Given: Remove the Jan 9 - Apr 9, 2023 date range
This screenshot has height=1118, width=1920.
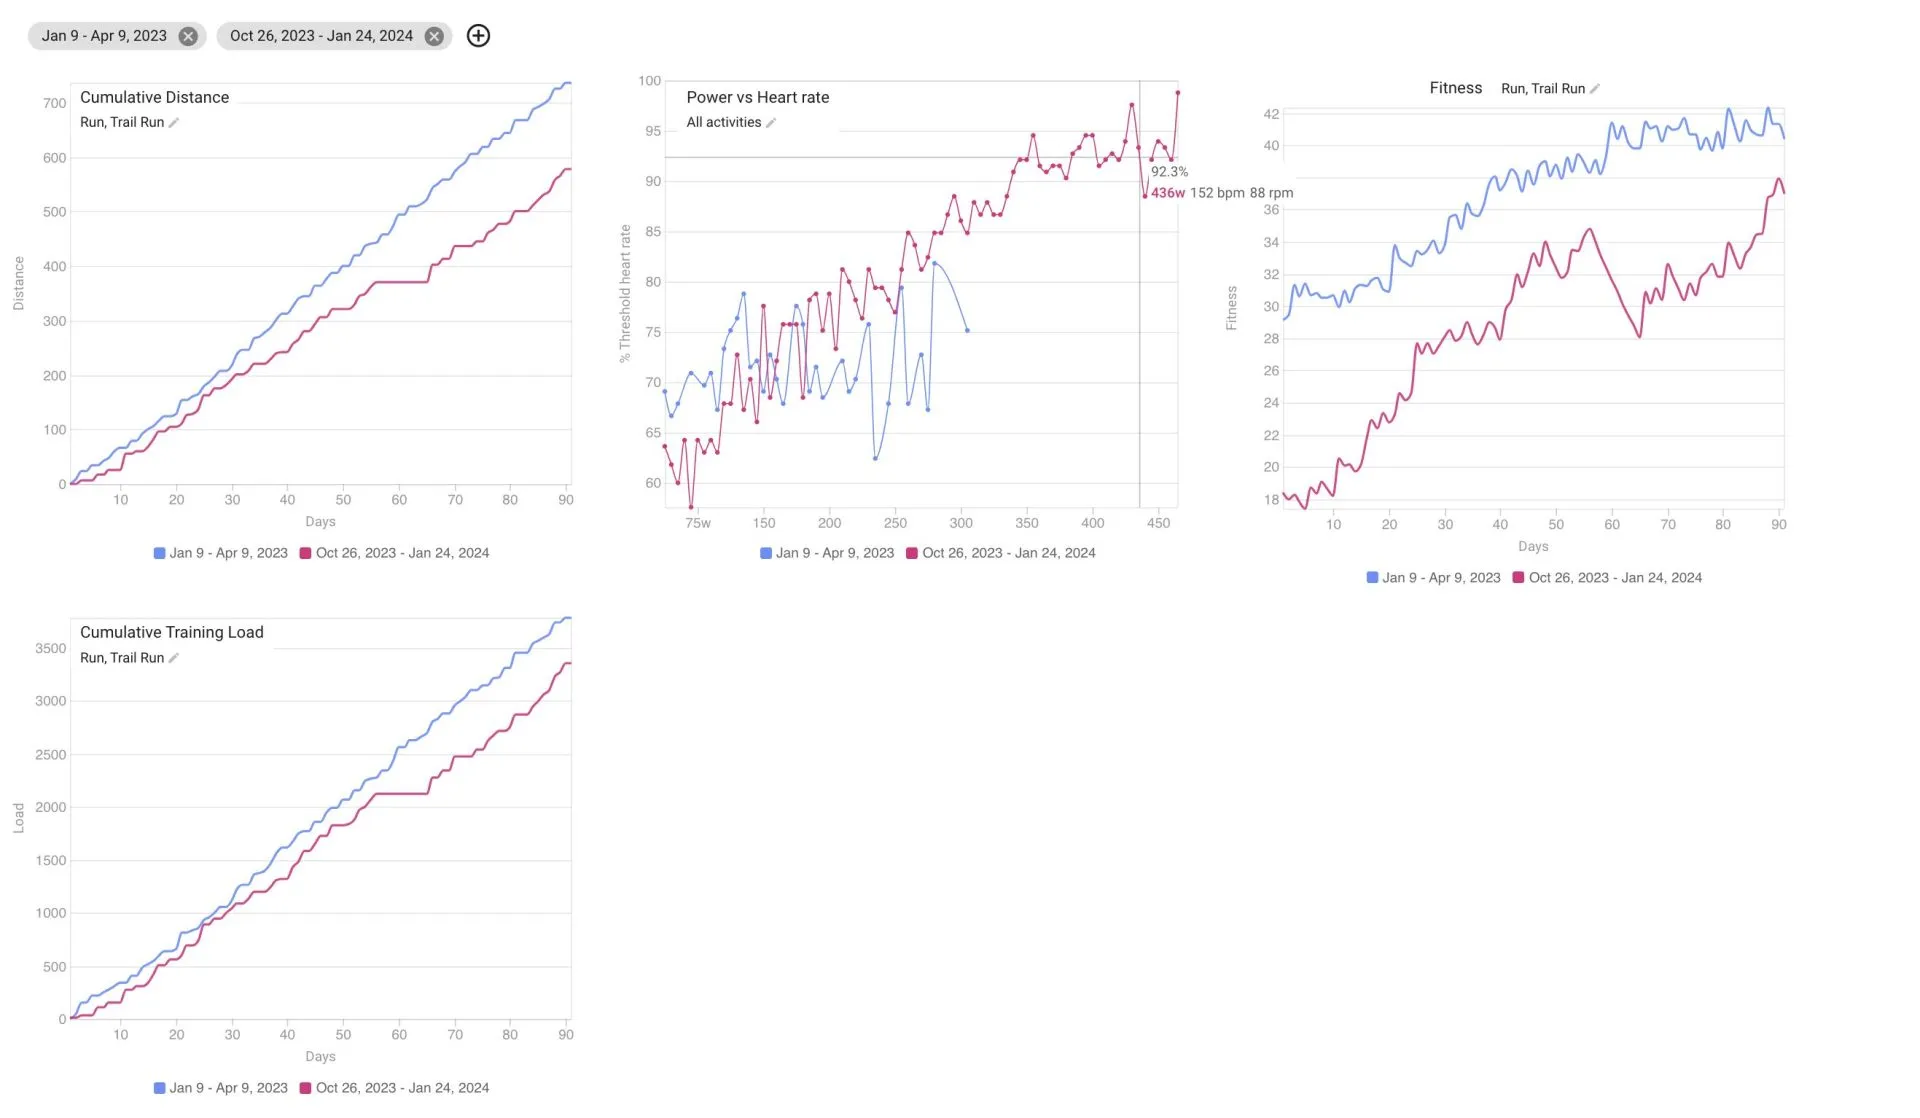Looking at the screenshot, I should tap(188, 36).
